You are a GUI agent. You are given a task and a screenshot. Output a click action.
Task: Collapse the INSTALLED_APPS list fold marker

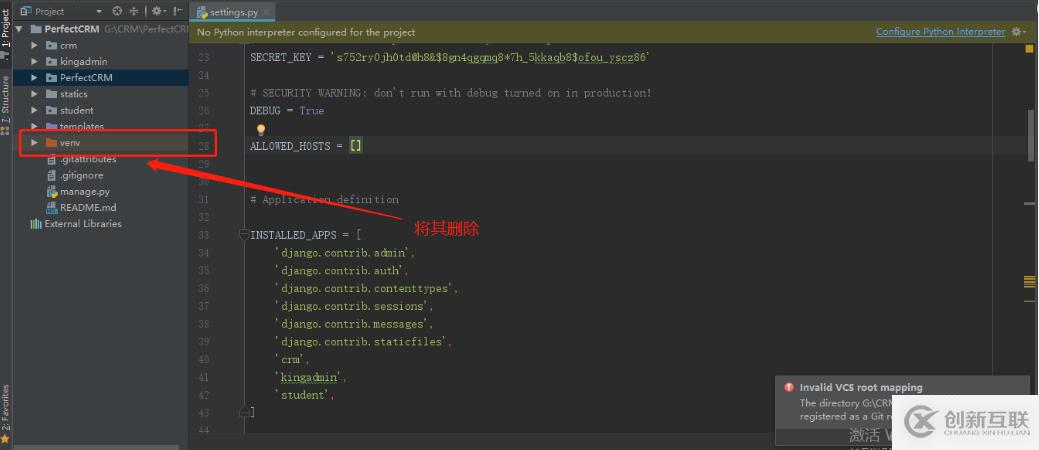(x=244, y=235)
